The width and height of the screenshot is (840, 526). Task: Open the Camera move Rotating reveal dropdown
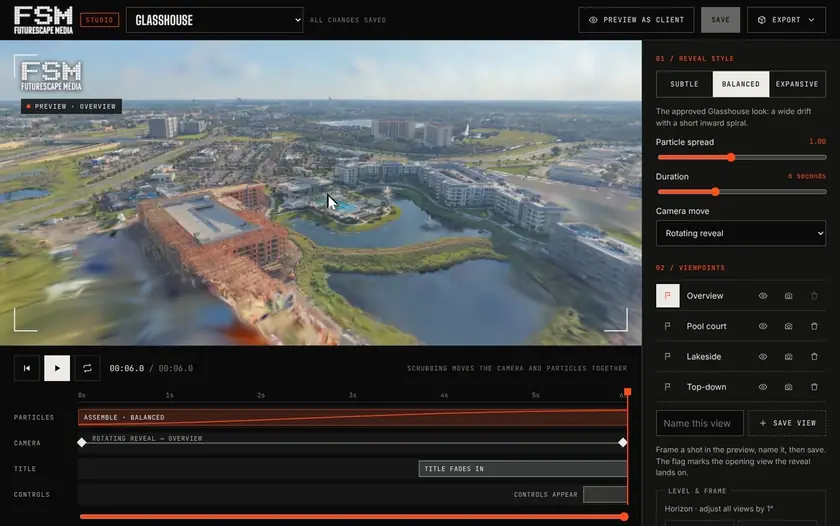point(740,233)
